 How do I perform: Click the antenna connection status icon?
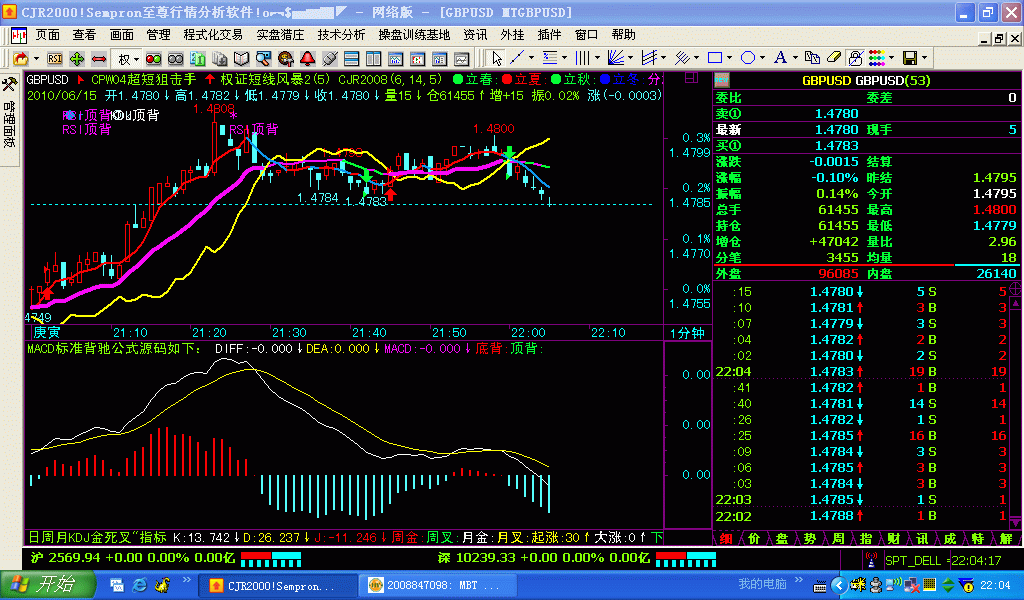[x=871, y=560]
